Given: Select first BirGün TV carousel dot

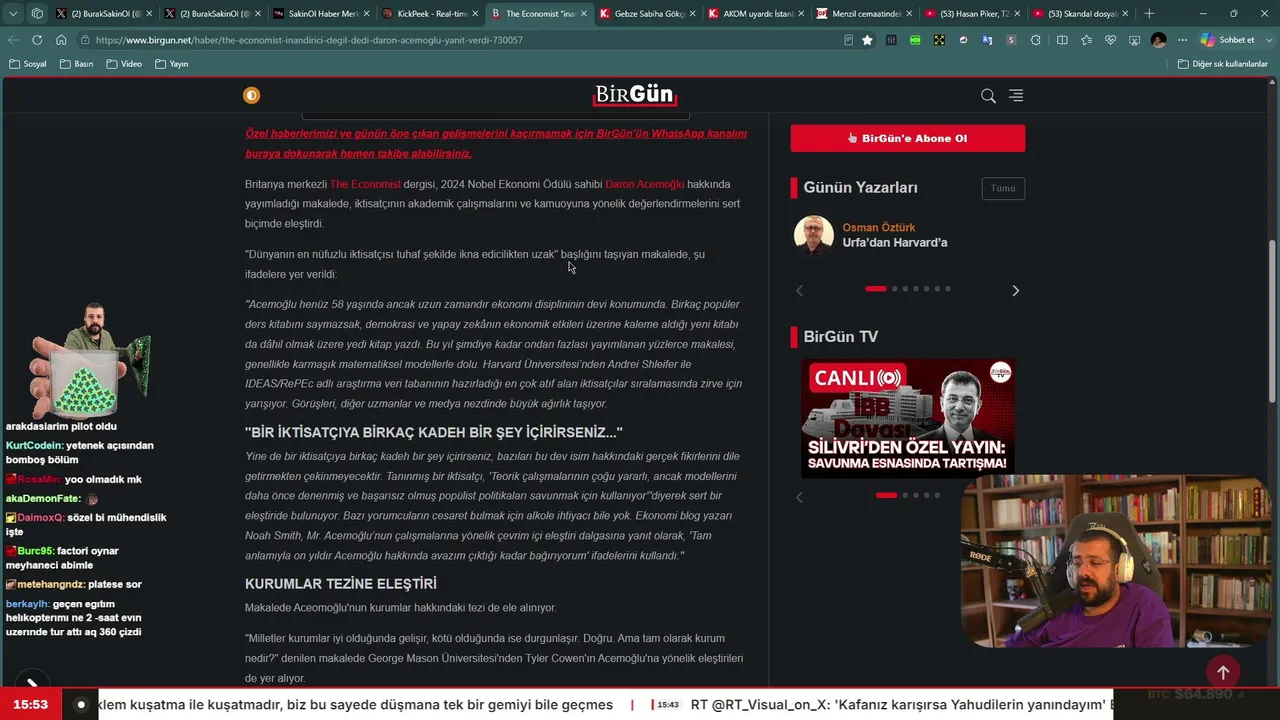Looking at the screenshot, I should 886,495.
